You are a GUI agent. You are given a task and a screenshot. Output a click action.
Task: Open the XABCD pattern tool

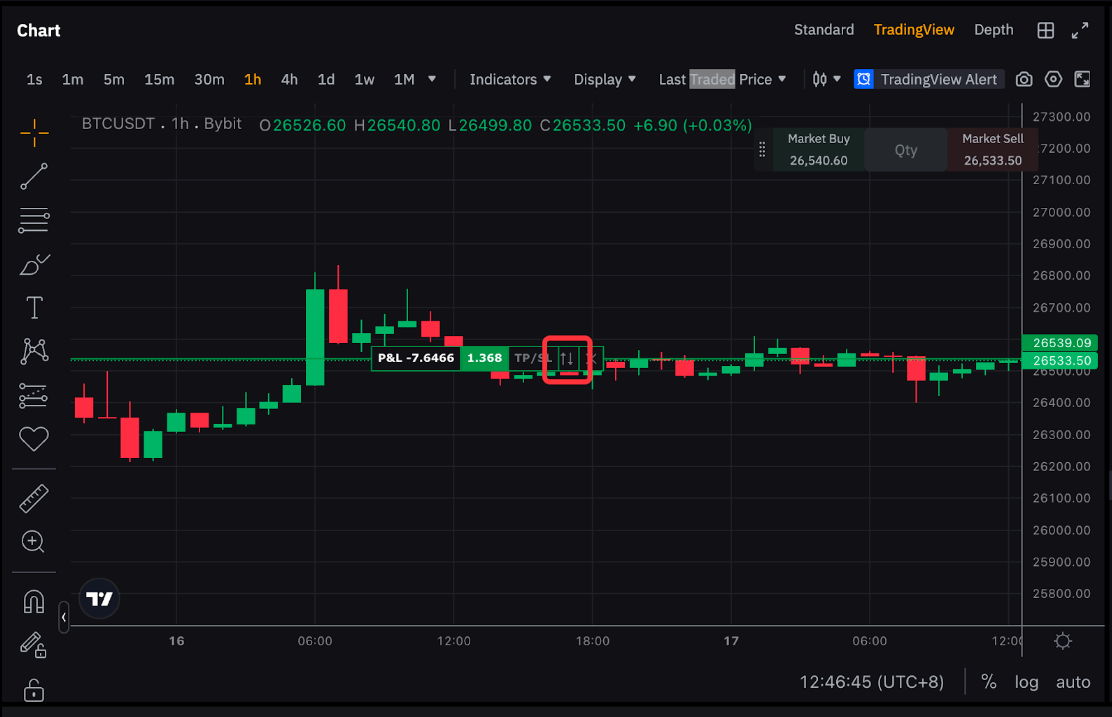coord(34,351)
